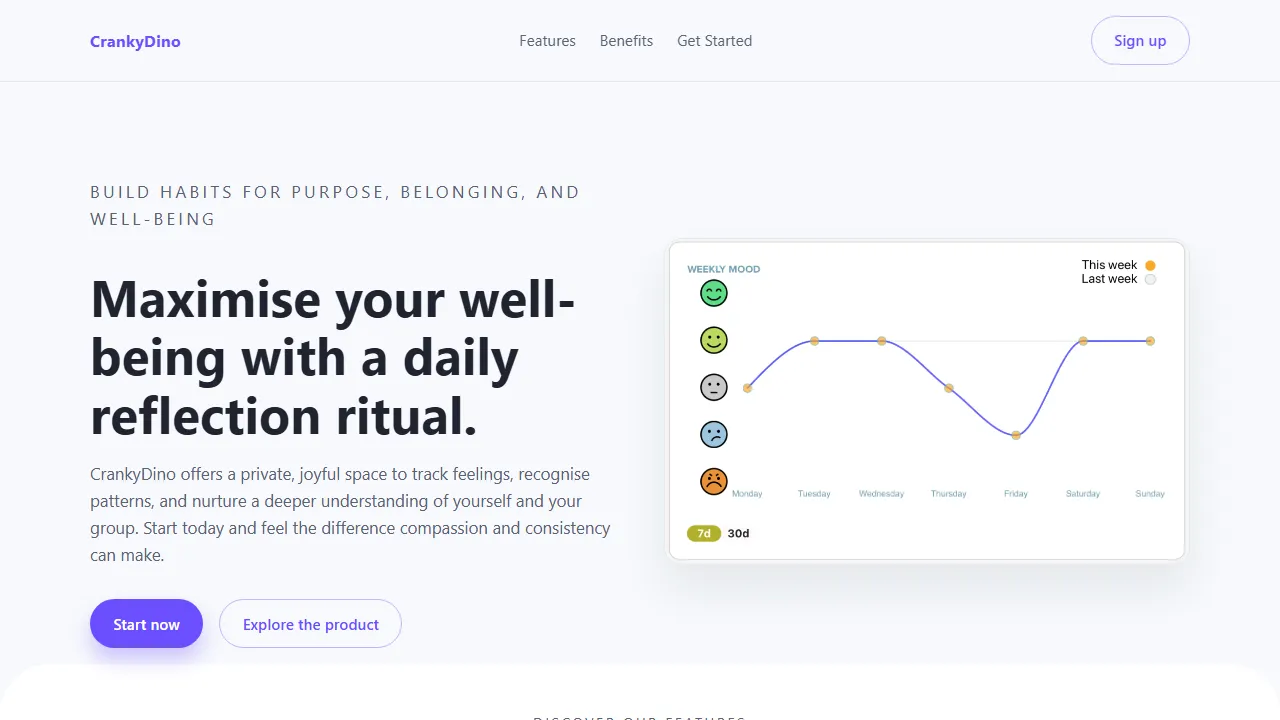
Task: Select Tuesday's mood data point on the line
Action: click(814, 340)
